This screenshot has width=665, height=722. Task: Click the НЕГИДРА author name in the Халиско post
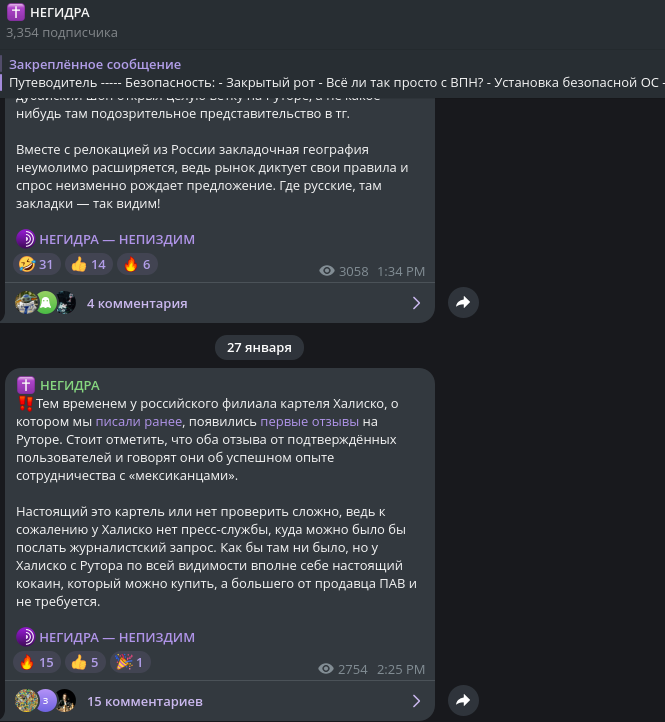[70, 385]
